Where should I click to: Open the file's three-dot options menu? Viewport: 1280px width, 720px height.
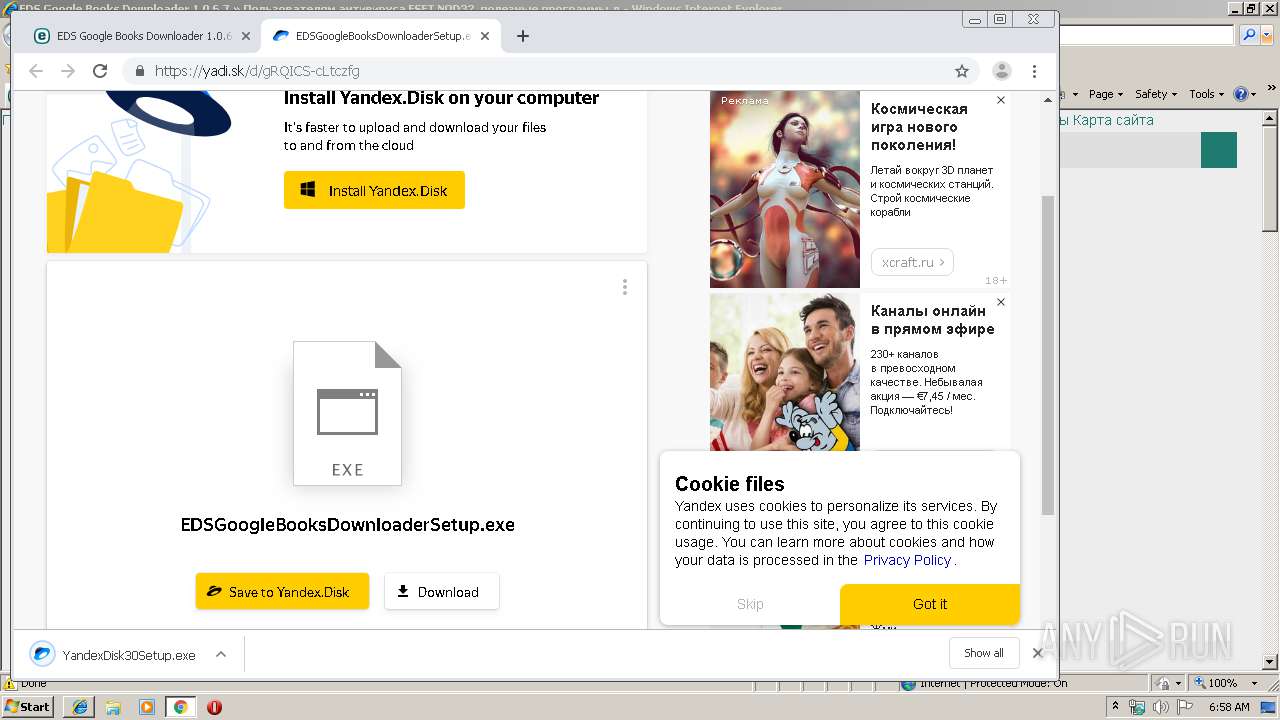(x=625, y=287)
